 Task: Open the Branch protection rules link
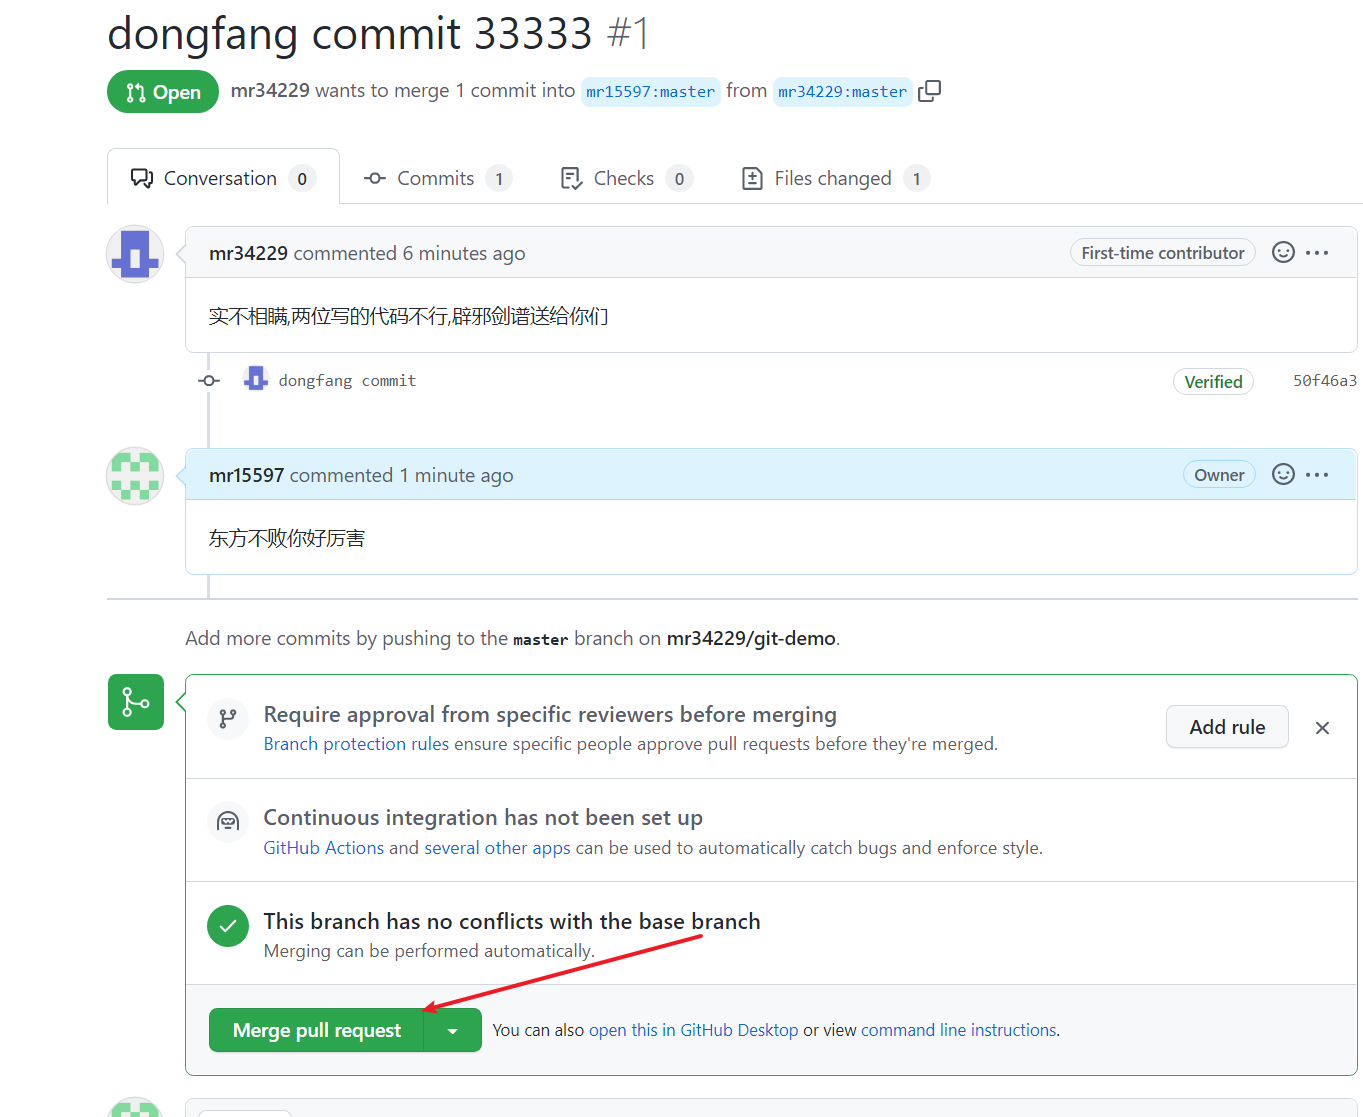pyautogui.click(x=356, y=744)
